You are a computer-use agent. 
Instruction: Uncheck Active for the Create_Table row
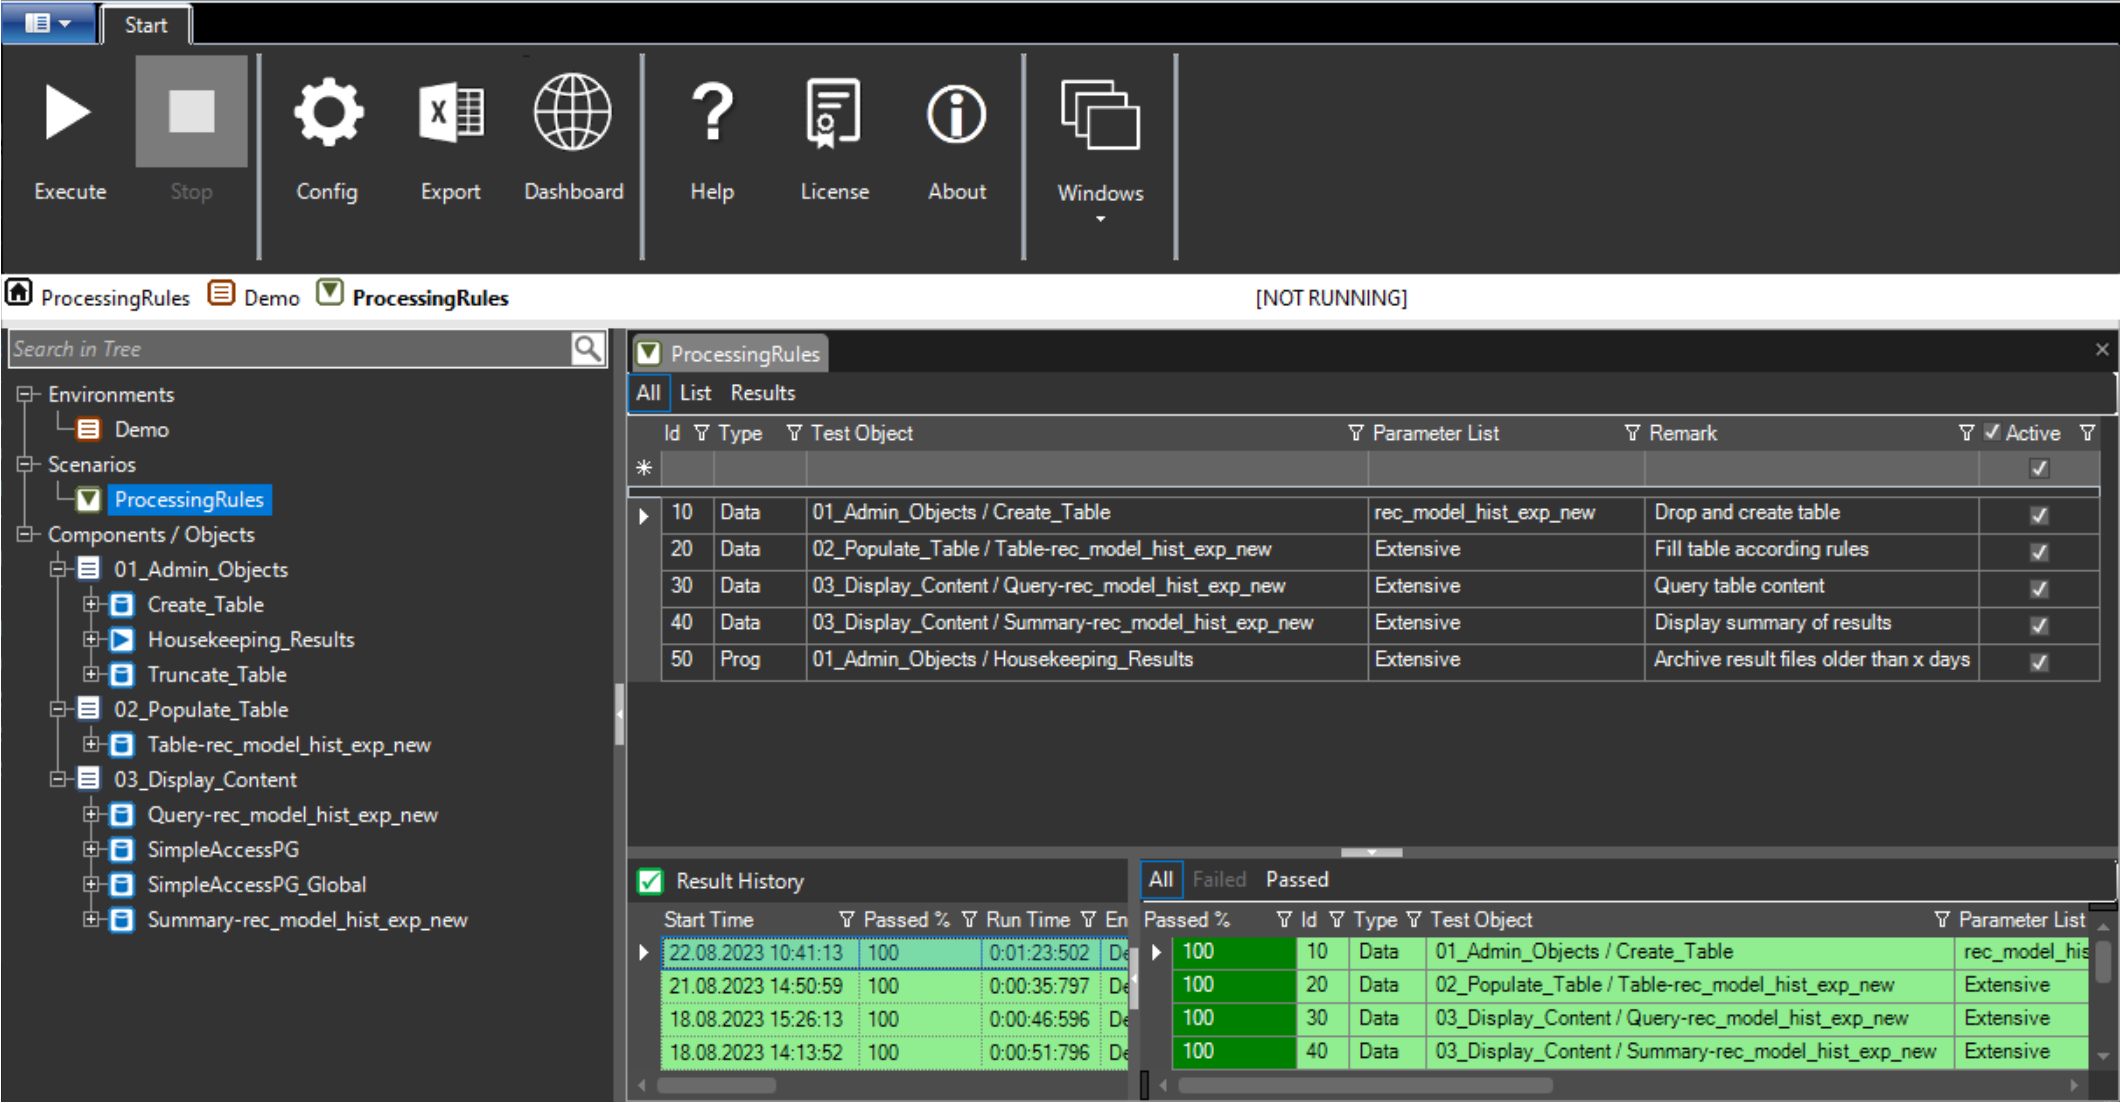tap(2038, 513)
